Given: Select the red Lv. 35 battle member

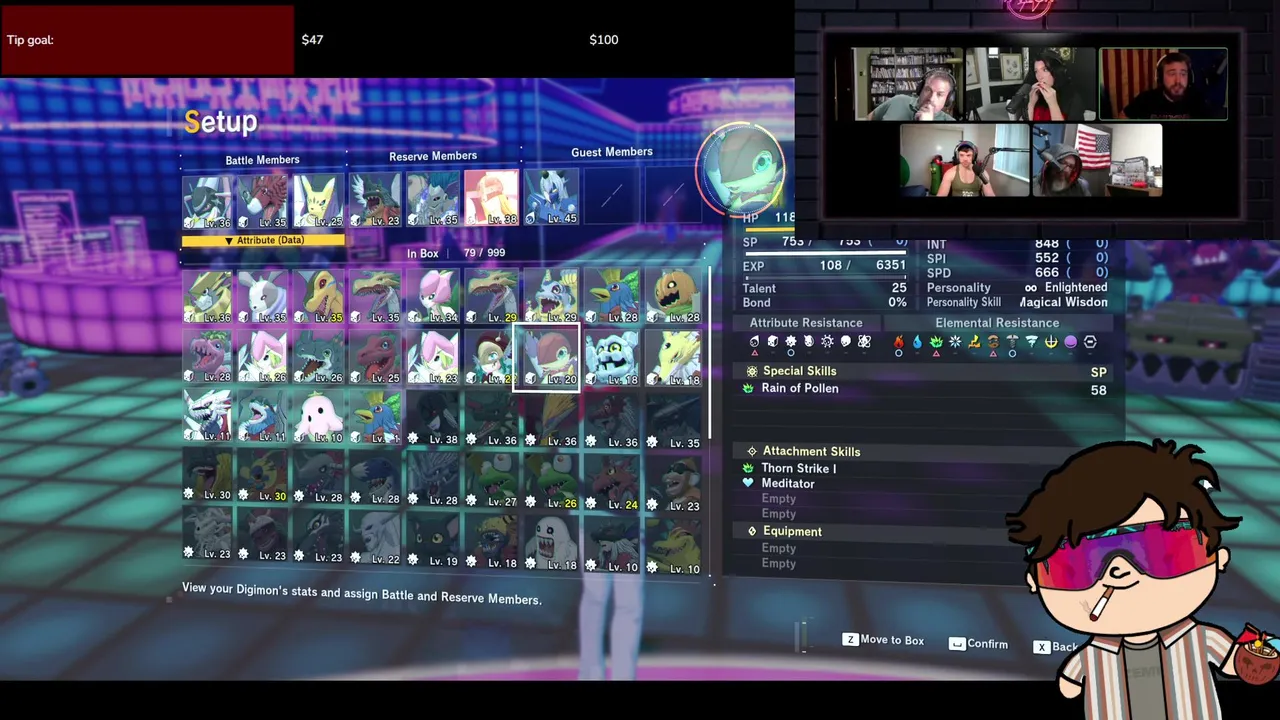Looking at the screenshot, I should coord(263,201).
